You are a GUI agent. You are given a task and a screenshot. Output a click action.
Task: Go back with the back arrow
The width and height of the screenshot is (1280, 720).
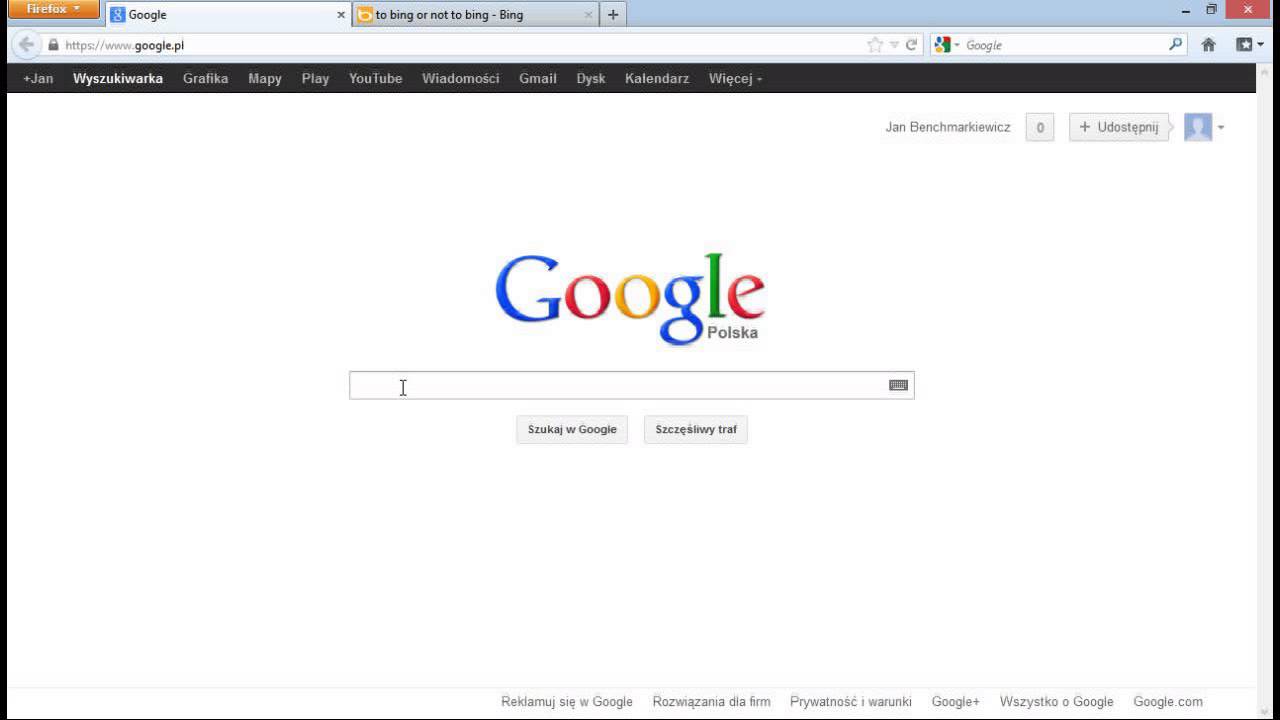26,45
